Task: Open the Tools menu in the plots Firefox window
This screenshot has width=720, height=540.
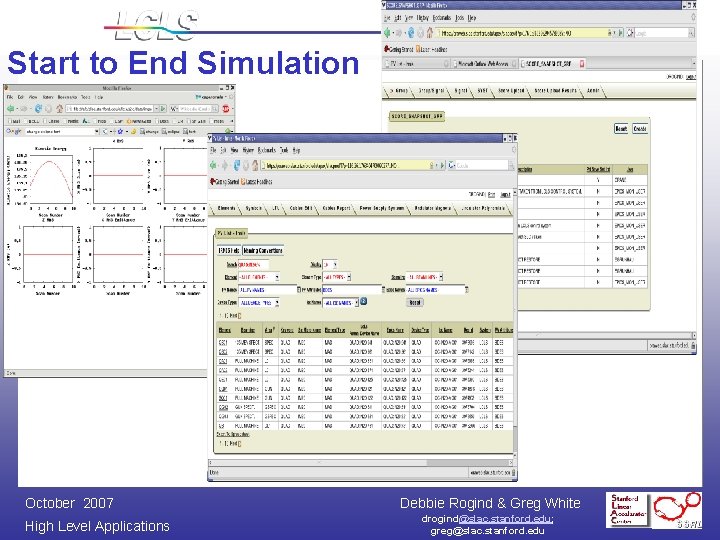Action: [x=85, y=97]
